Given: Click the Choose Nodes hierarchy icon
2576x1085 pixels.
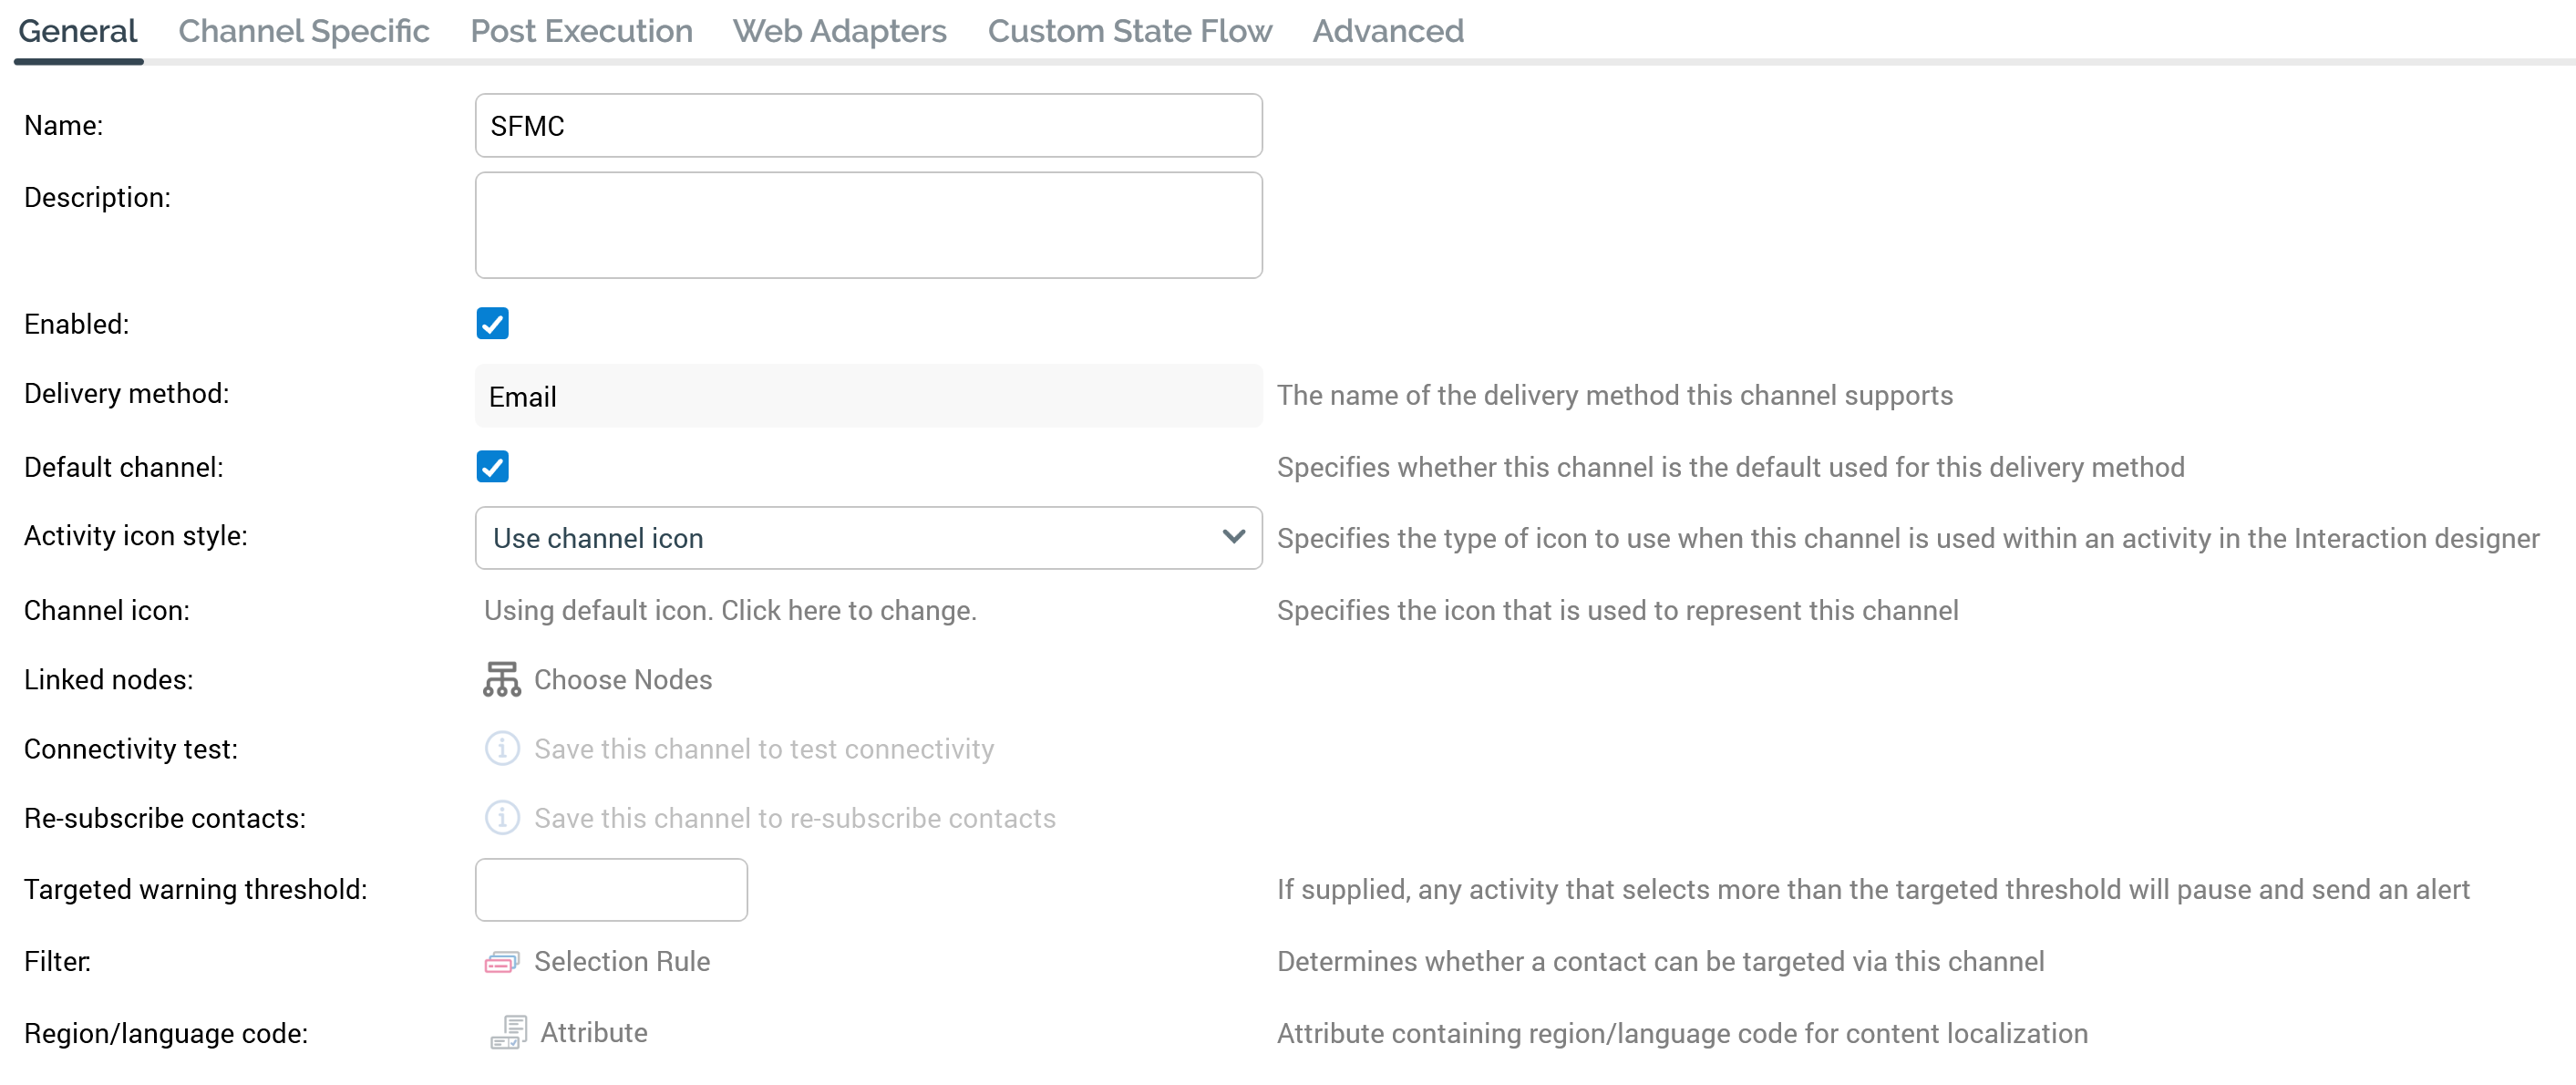Looking at the screenshot, I should (501, 679).
